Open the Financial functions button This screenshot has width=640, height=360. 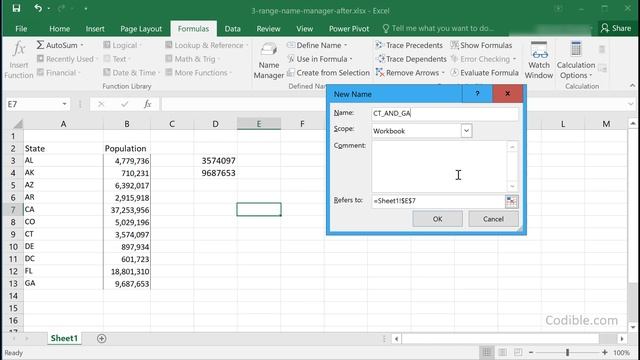pos(59,73)
